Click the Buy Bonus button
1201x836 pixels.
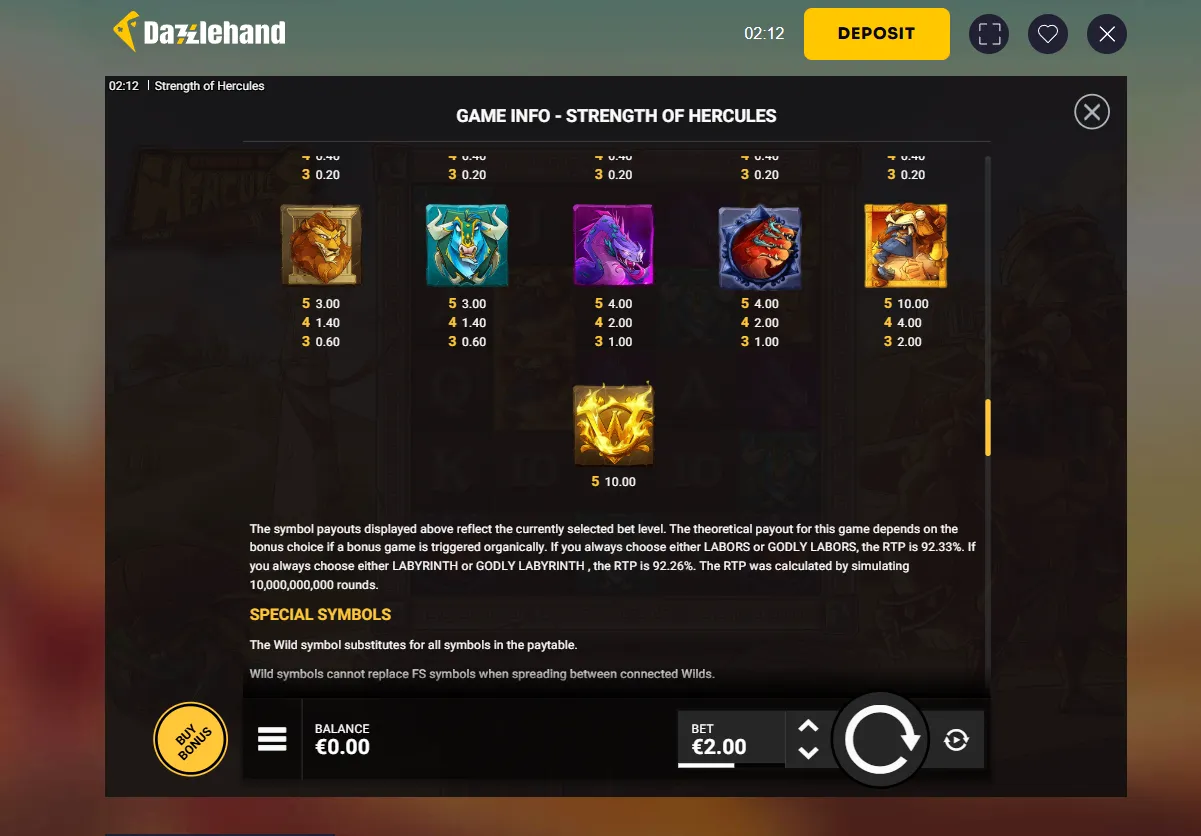click(x=190, y=740)
